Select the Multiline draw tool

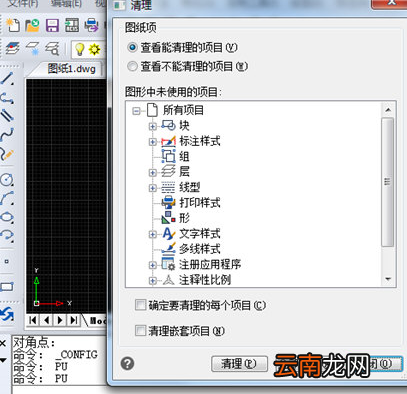point(7,115)
